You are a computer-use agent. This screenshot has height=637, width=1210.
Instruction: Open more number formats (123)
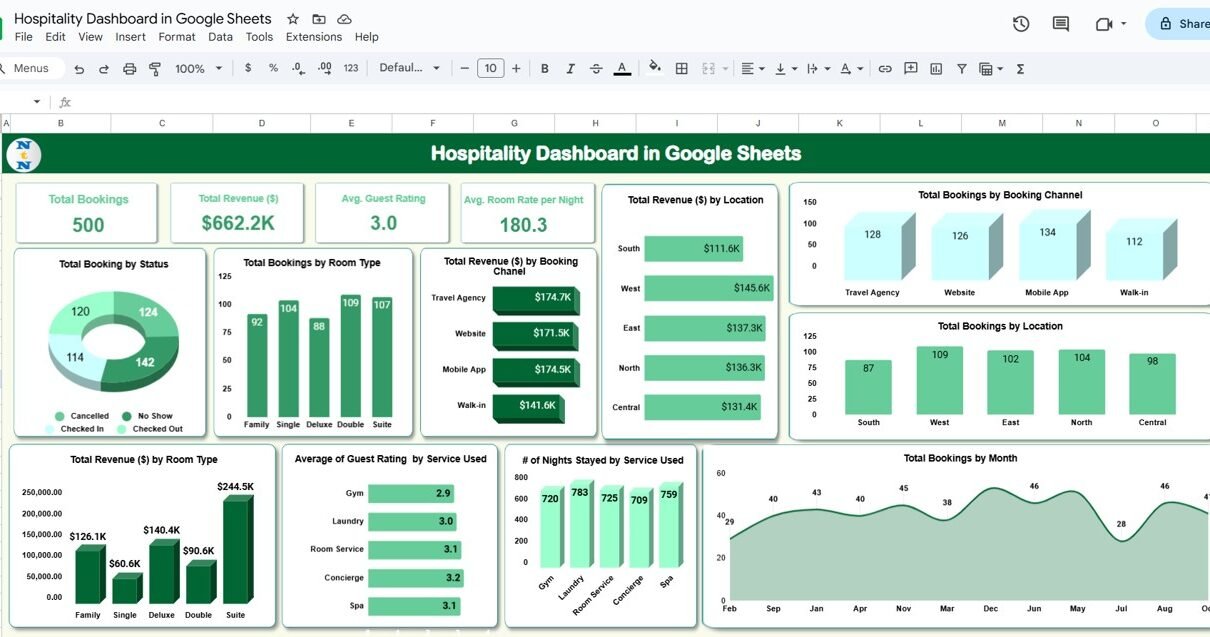coord(350,69)
